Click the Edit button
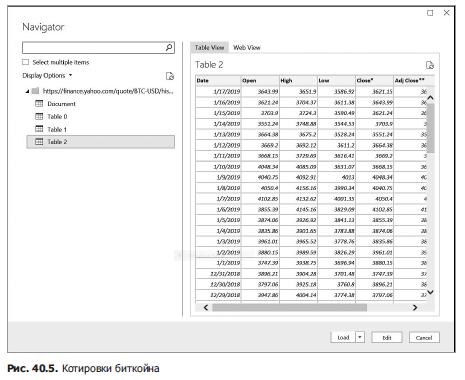This screenshot has width=465, height=380. [387, 338]
